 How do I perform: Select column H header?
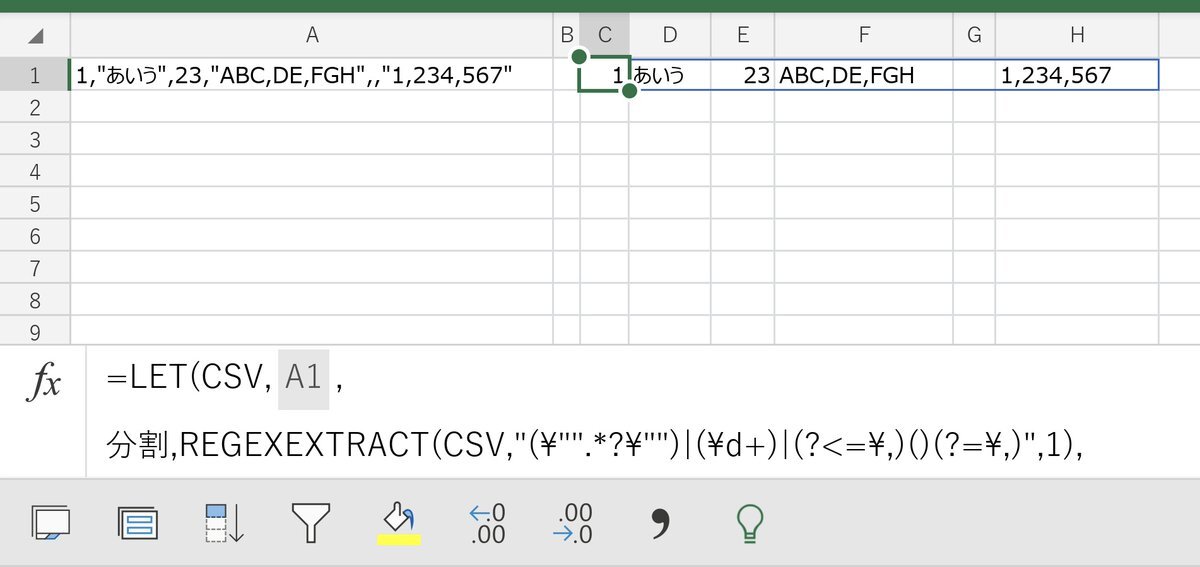pyautogui.click(x=1077, y=35)
